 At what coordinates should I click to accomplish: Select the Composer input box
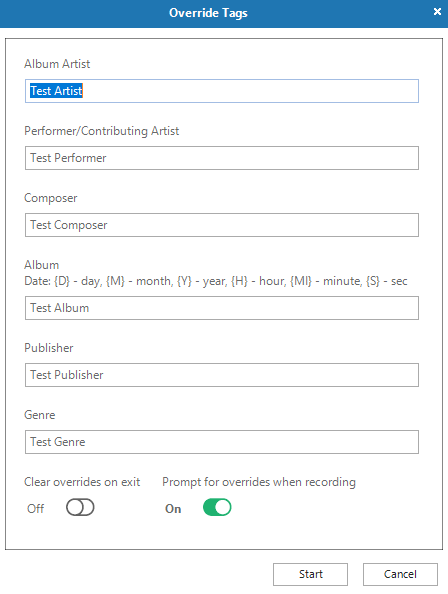click(x=222, y=225)
